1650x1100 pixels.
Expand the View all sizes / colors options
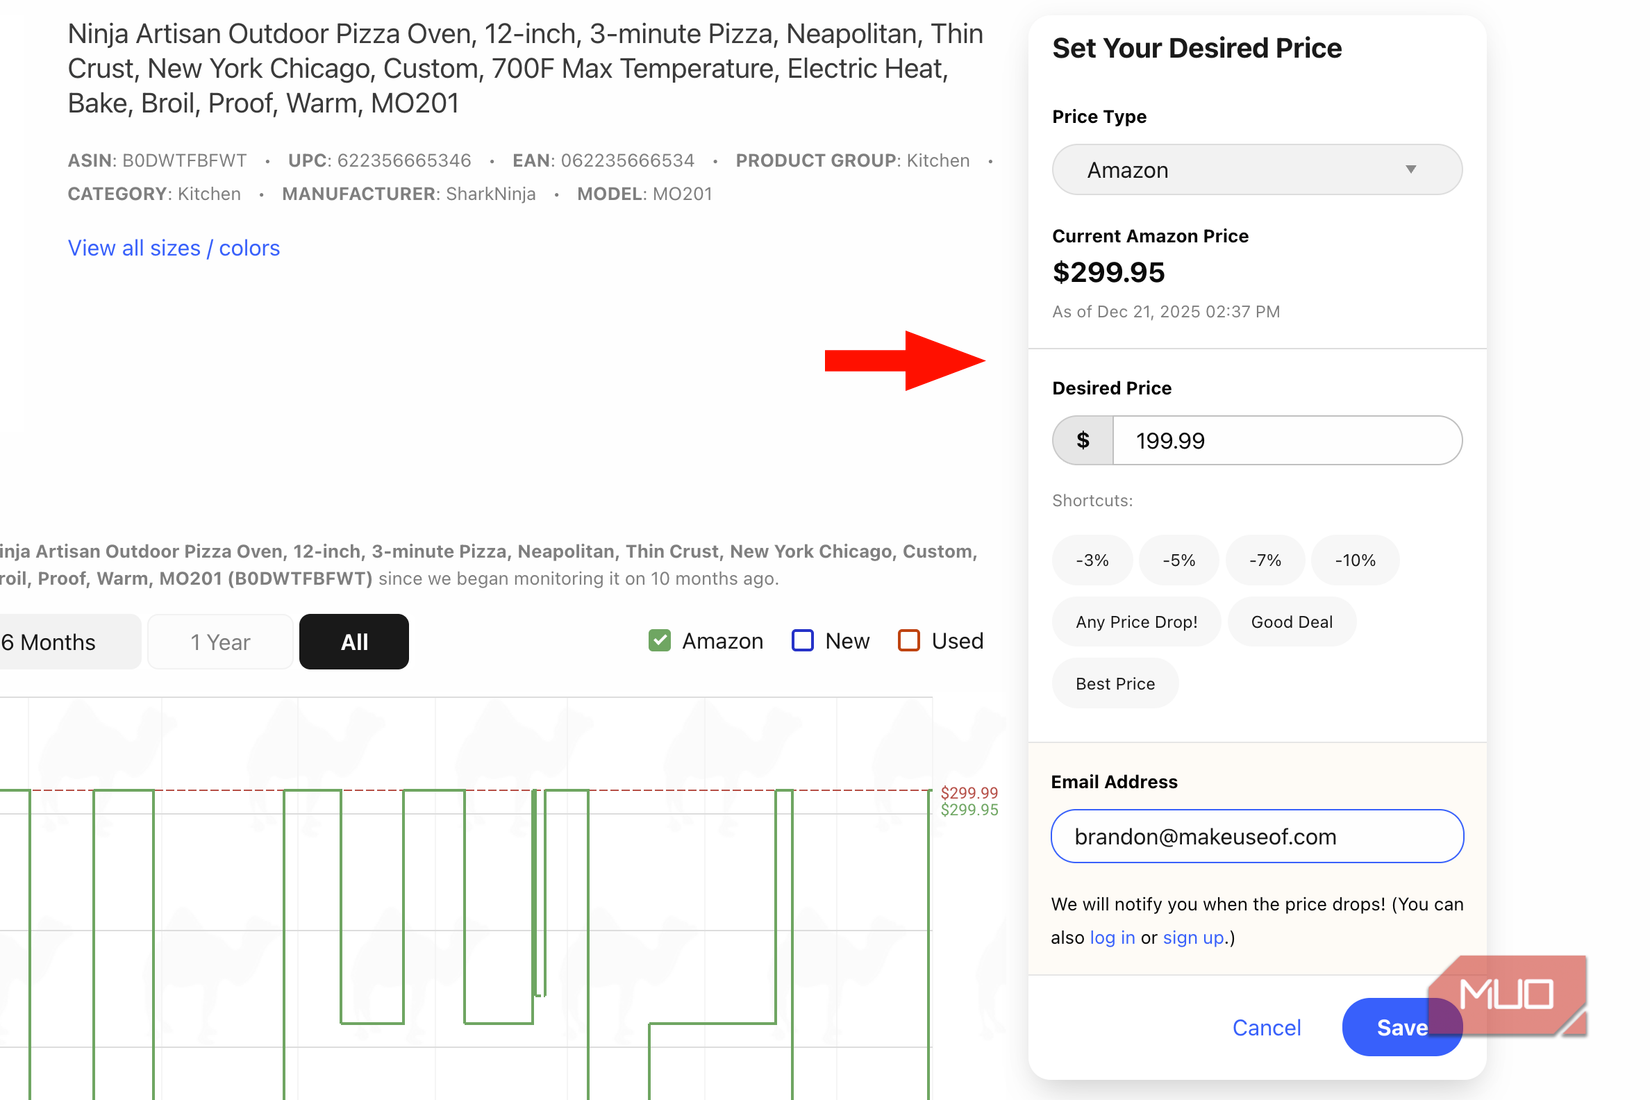[x=173, y=247]
